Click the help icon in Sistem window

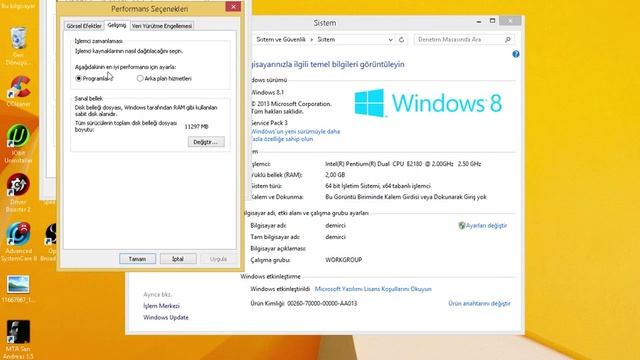click(516, 54)
